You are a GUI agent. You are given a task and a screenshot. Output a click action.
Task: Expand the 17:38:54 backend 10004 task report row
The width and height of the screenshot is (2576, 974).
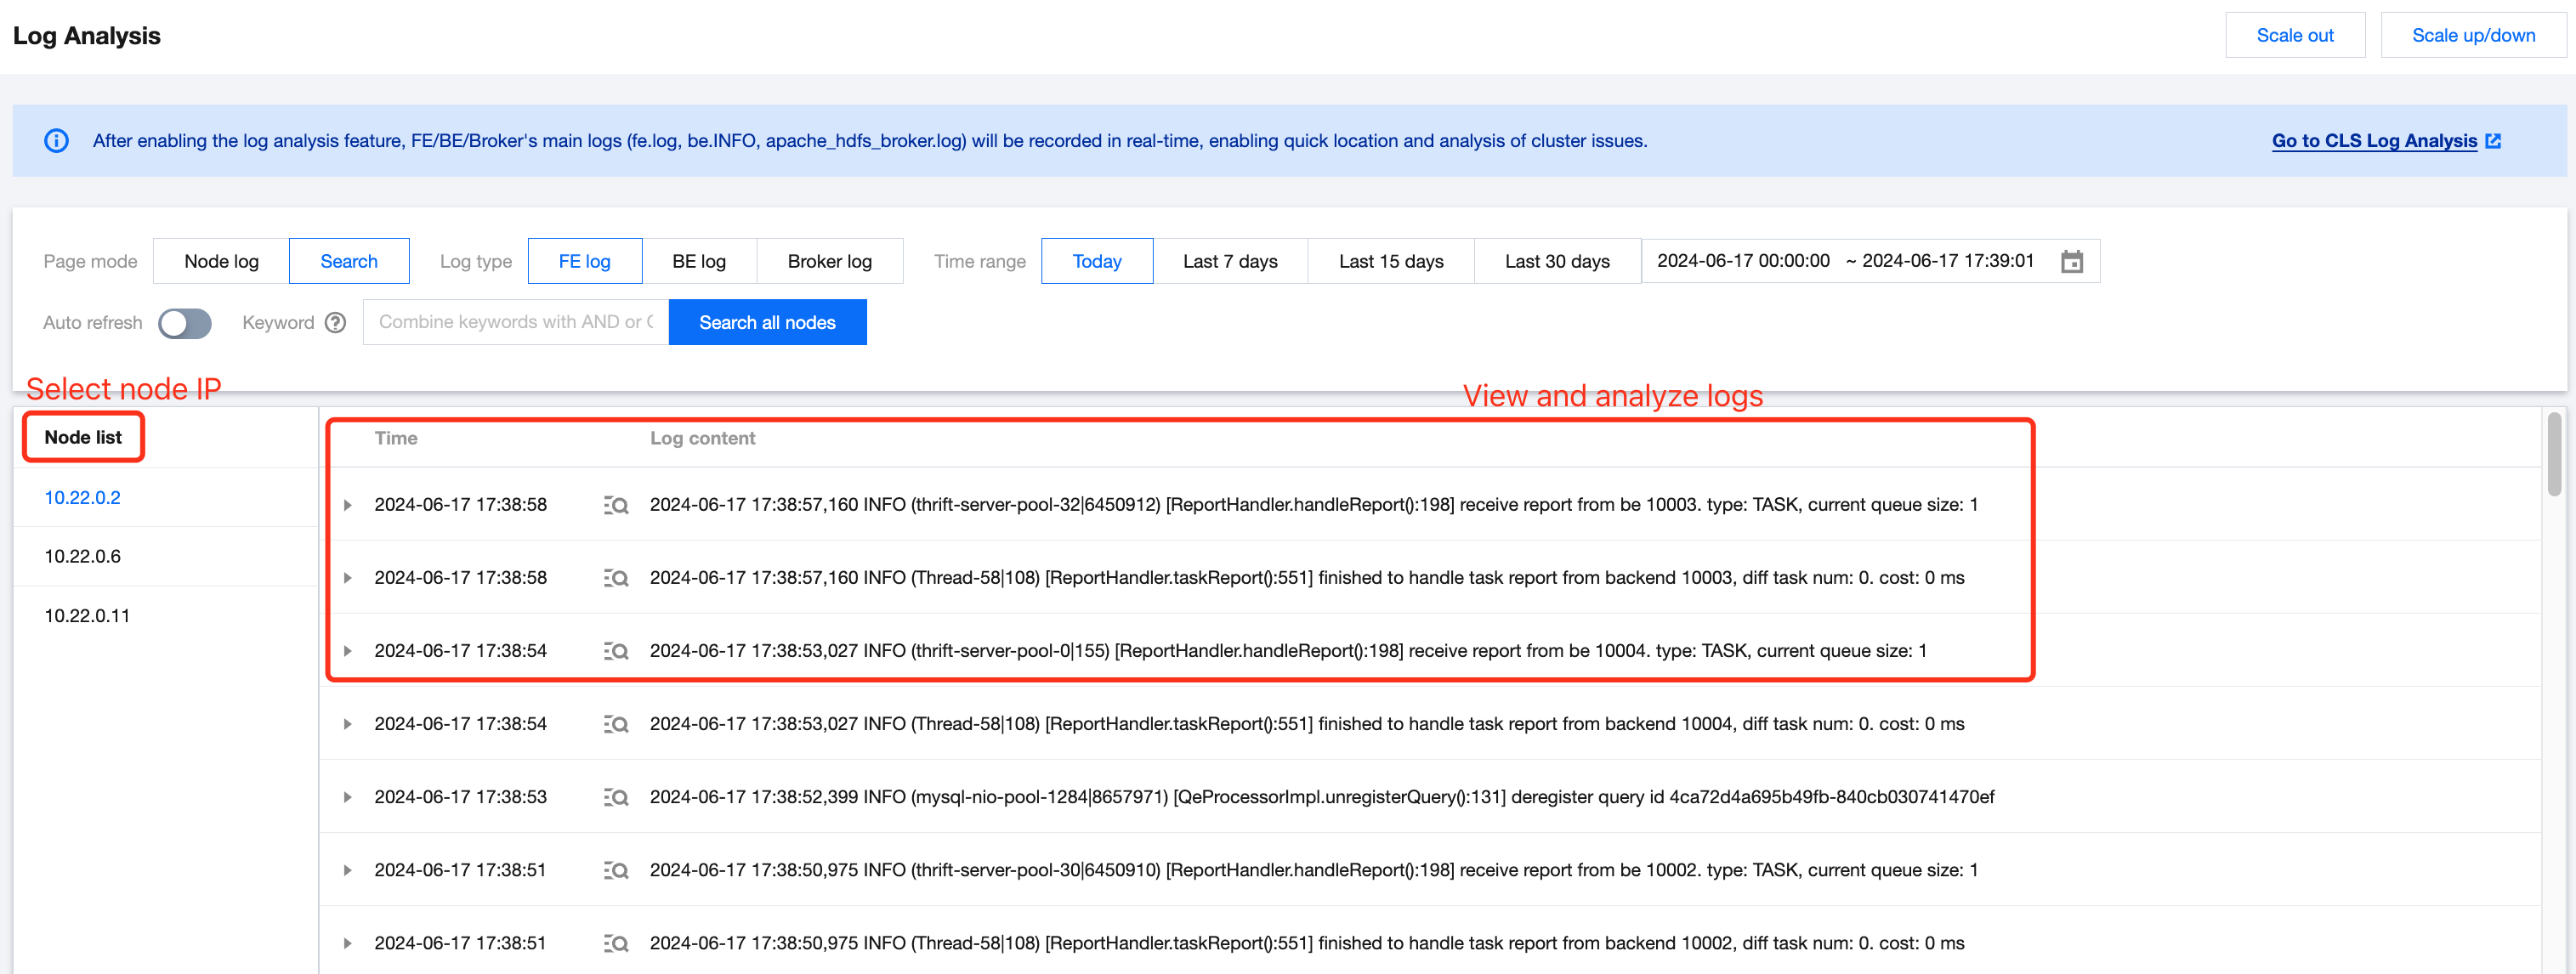(x=347, y=724)
